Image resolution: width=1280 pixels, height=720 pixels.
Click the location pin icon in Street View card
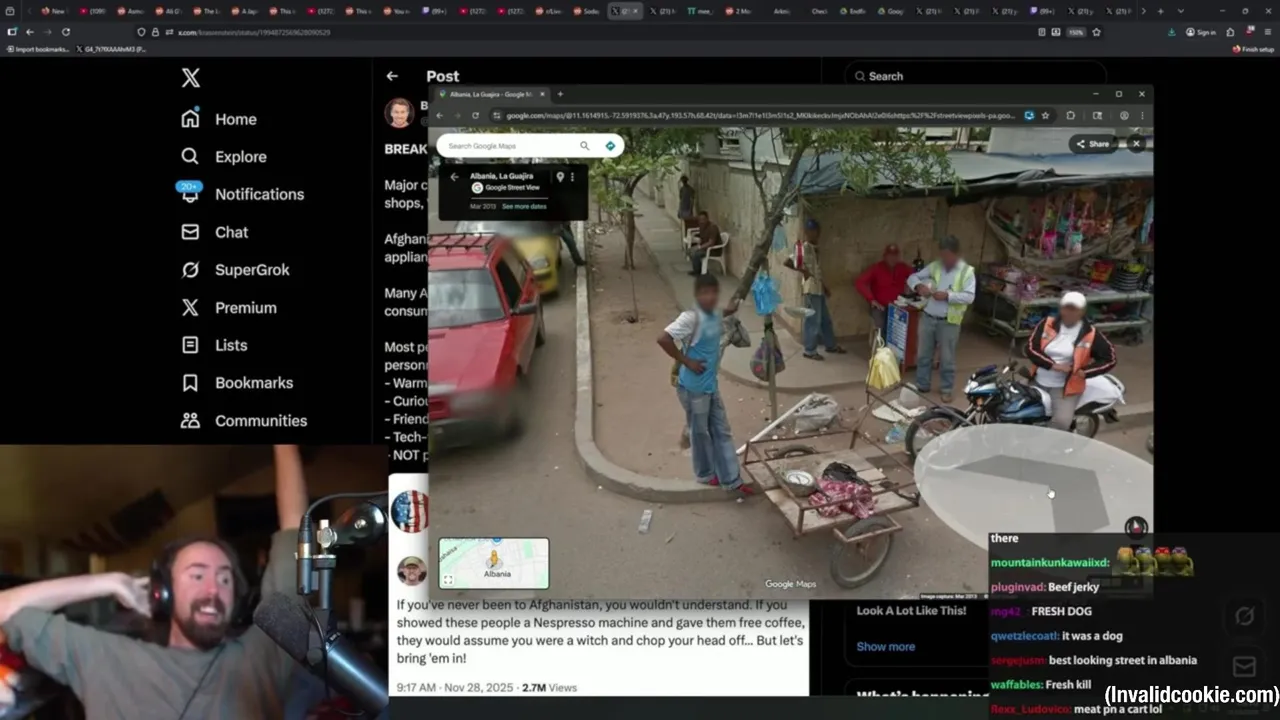pyautogui.click(x=560, y=177)
